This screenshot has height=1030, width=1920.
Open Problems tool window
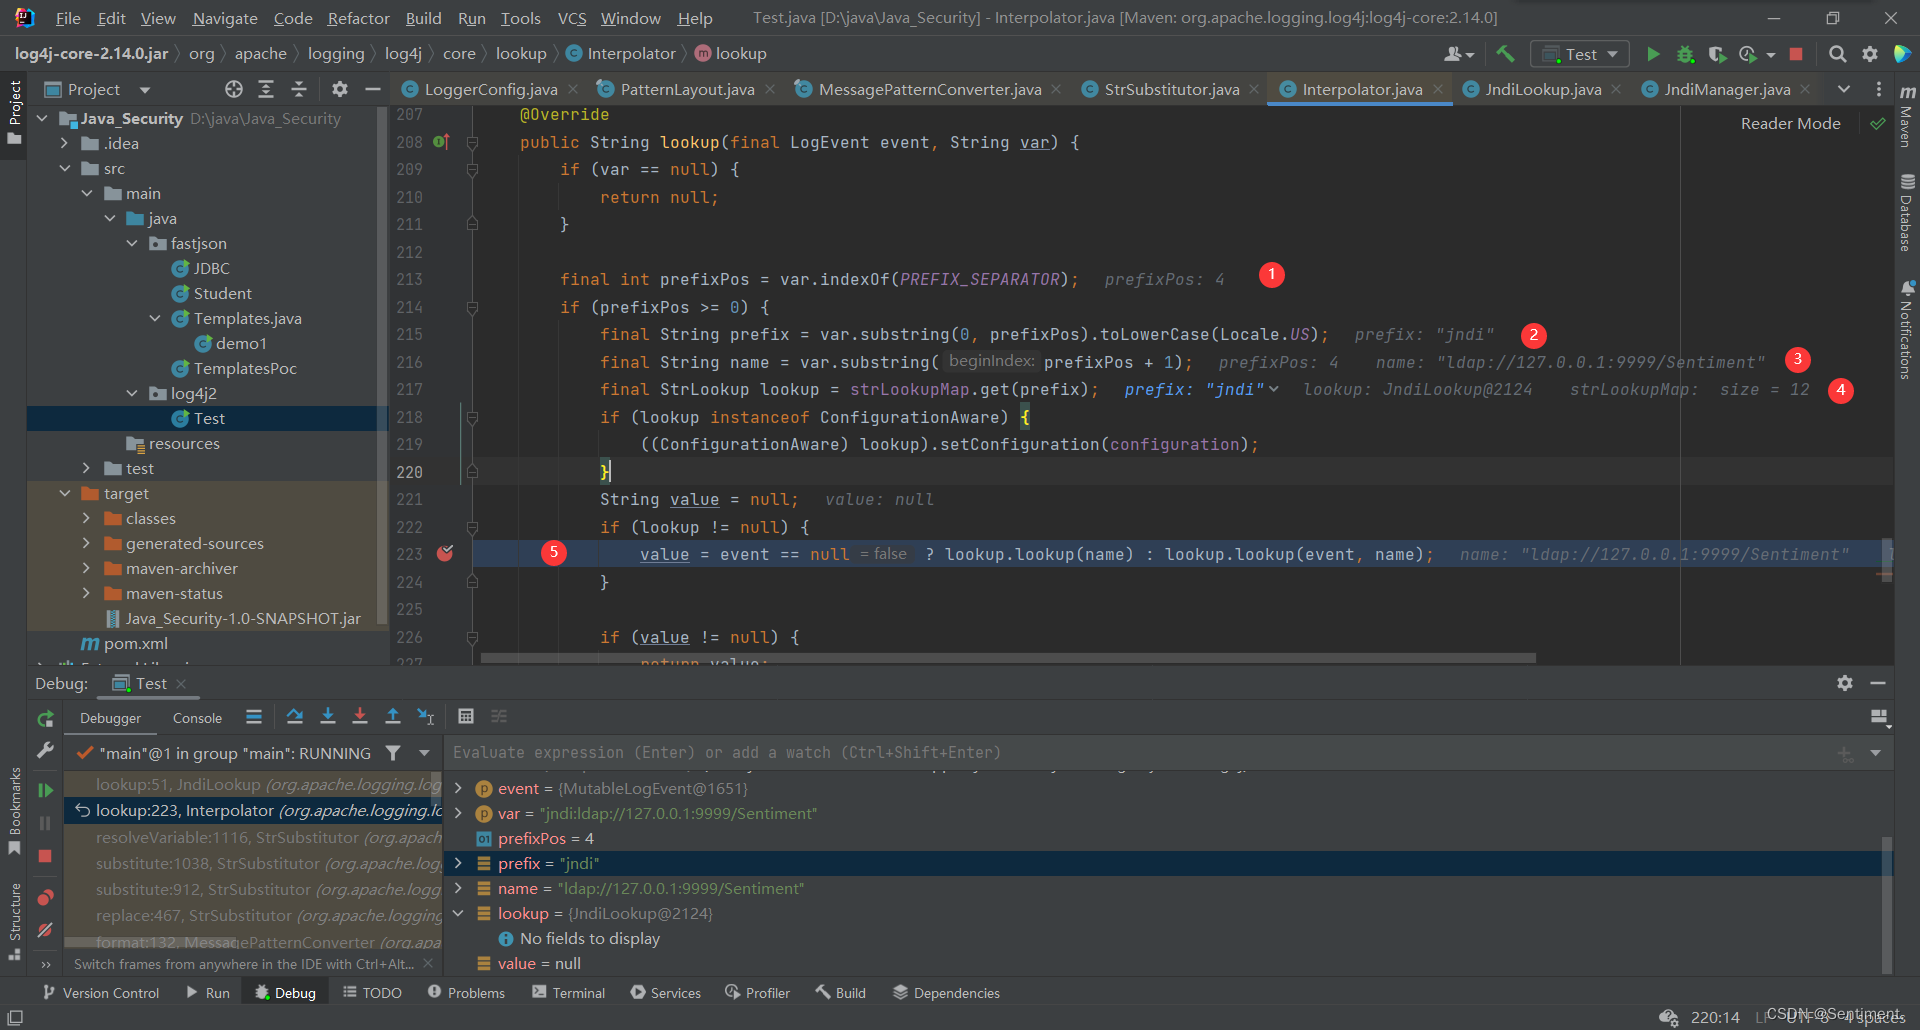[466, 992]
